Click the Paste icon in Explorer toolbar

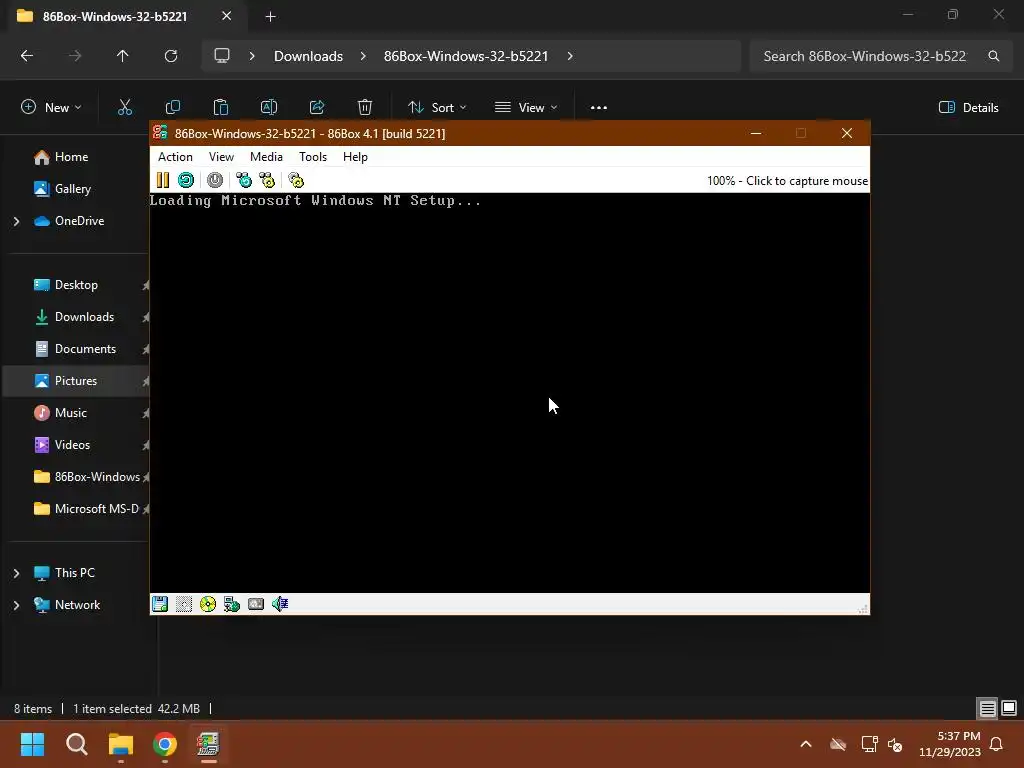(x=221, y=107)
